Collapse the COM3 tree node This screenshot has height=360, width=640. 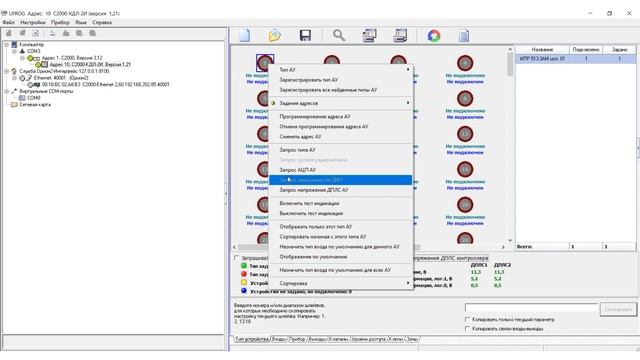pyautogui.click(x=14, y=51)
